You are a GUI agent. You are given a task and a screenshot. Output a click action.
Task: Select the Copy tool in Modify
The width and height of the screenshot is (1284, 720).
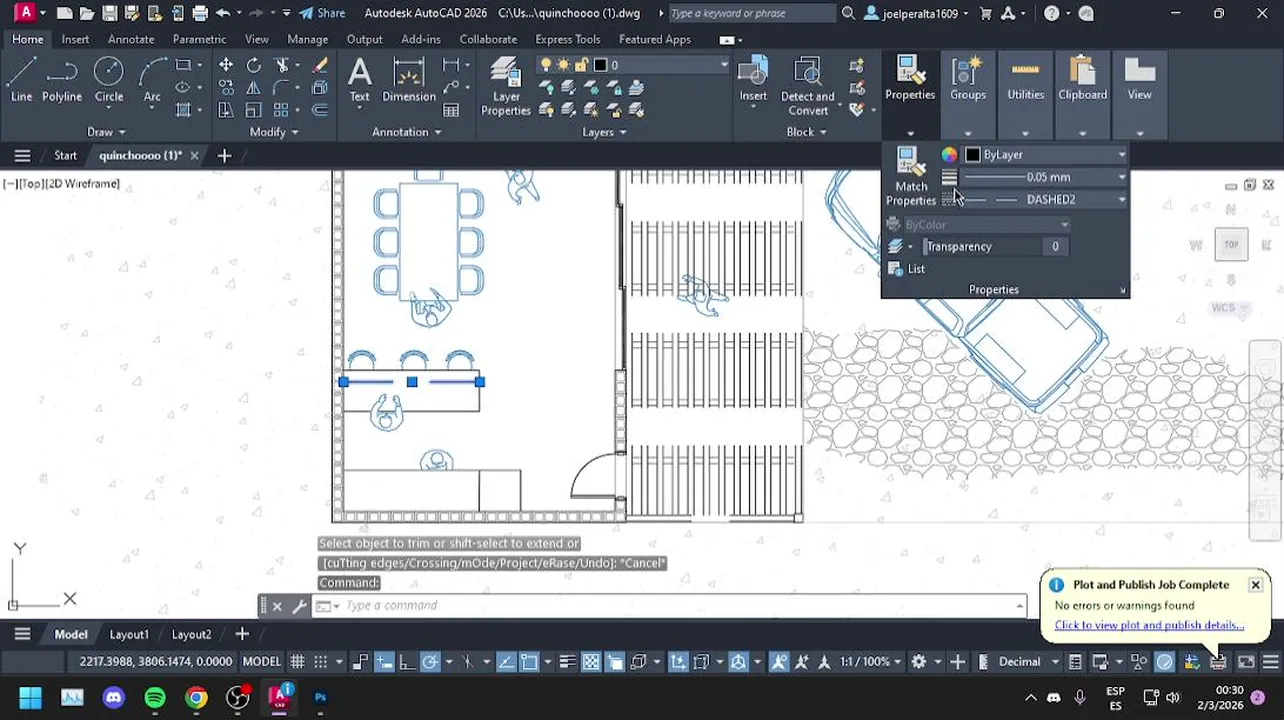[226, 88]
